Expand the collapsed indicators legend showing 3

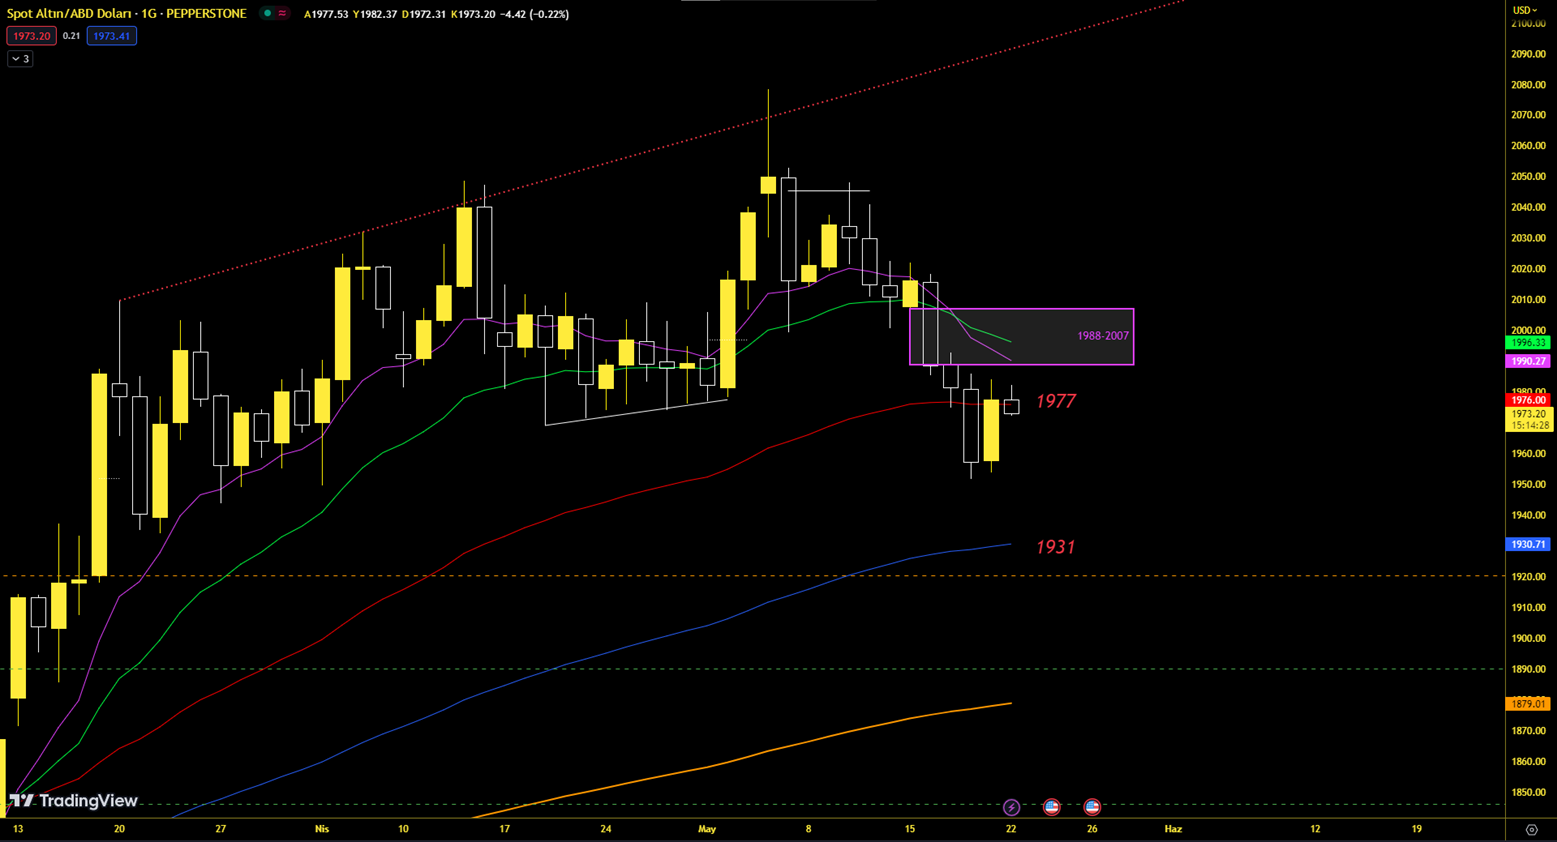tap(20, 59)
